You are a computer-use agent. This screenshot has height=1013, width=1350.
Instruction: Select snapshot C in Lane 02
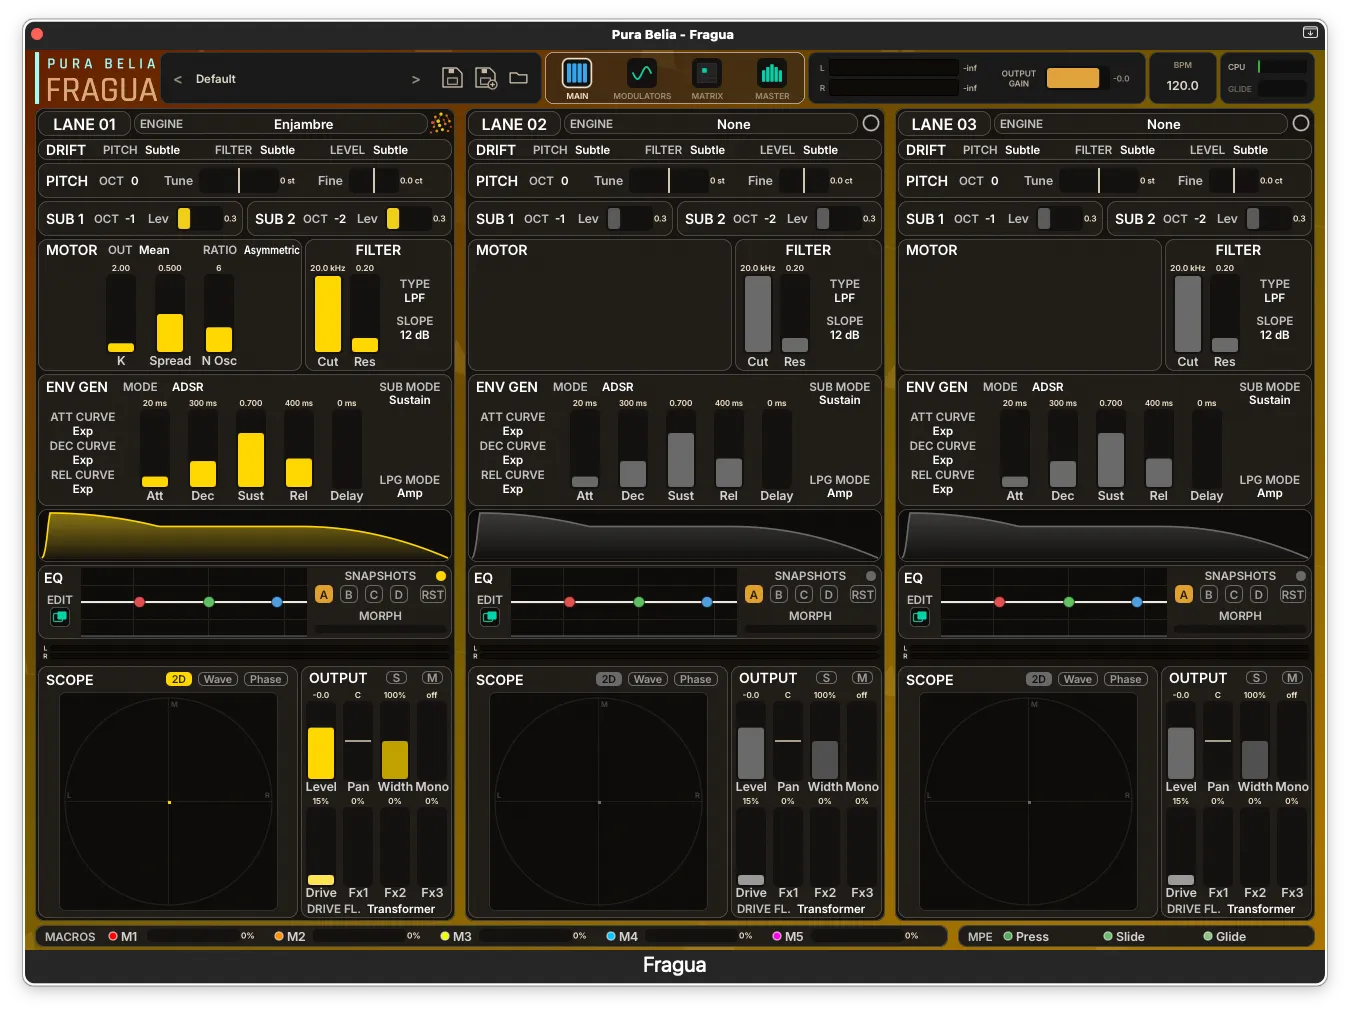click(804, 594)
